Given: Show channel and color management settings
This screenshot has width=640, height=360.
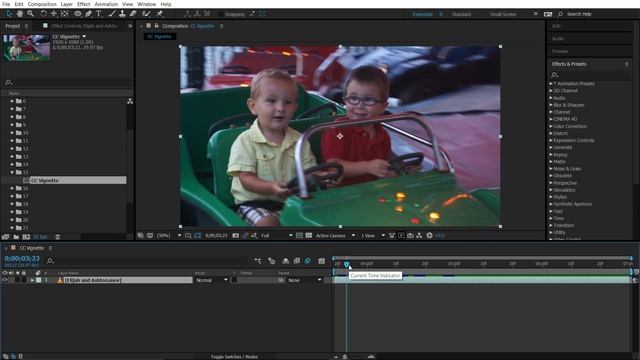Looking at the screenshot, I should [254, 236].
